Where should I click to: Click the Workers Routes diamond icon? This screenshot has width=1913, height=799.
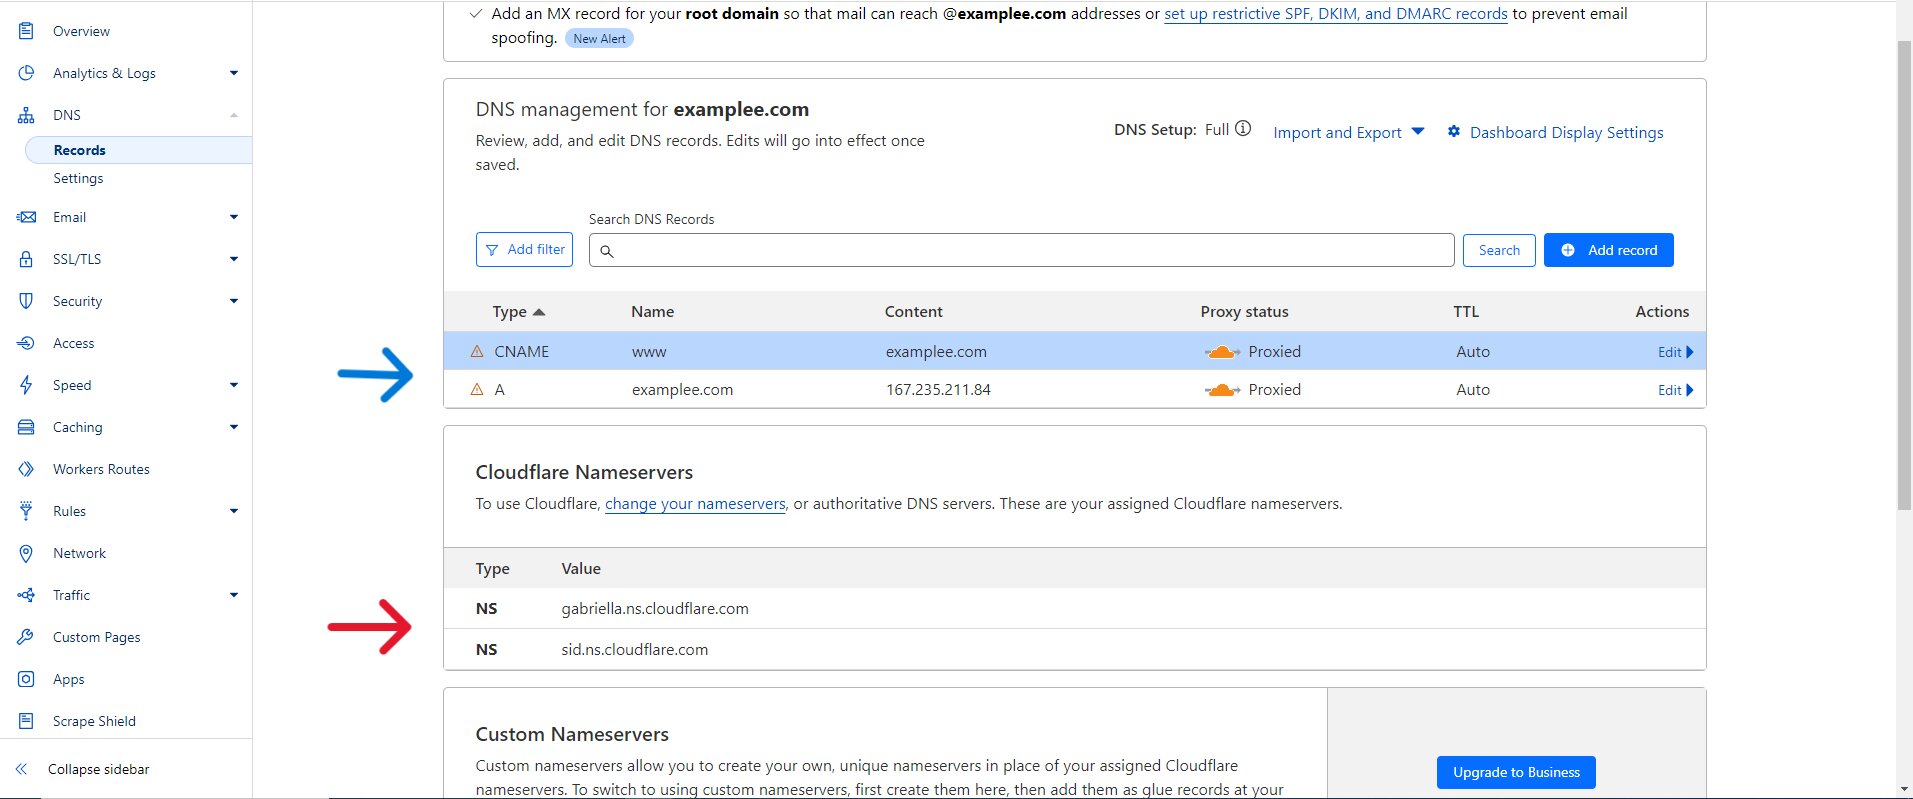[26, 469]
